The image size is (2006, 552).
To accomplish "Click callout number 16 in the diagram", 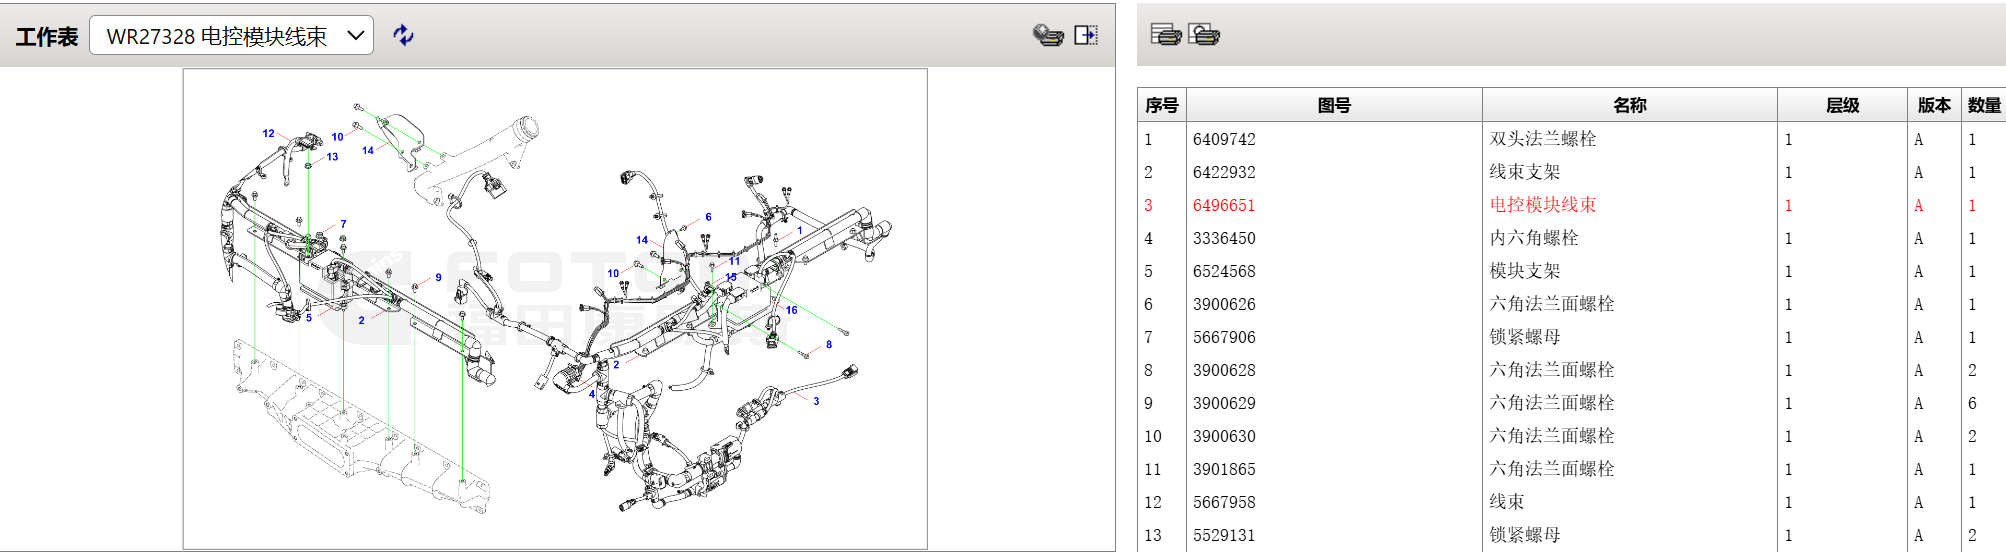I will 791,310.
